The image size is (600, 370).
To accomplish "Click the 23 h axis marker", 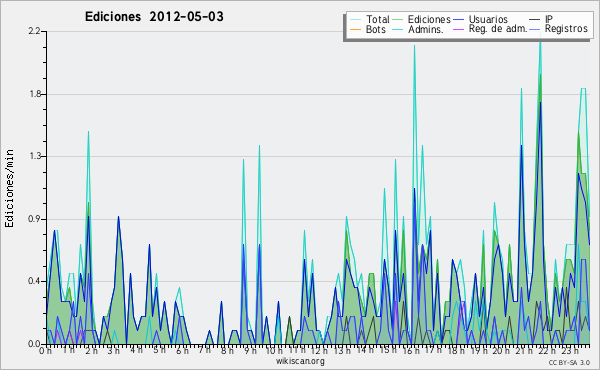I will point(570,350).
